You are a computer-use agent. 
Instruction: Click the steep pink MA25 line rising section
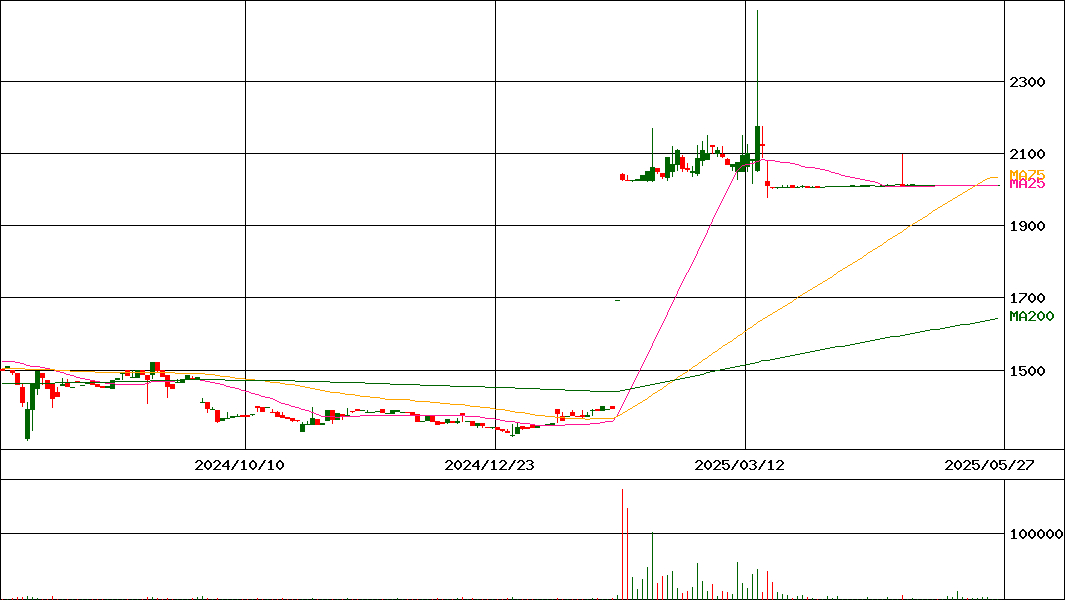(x=680, y=300)
